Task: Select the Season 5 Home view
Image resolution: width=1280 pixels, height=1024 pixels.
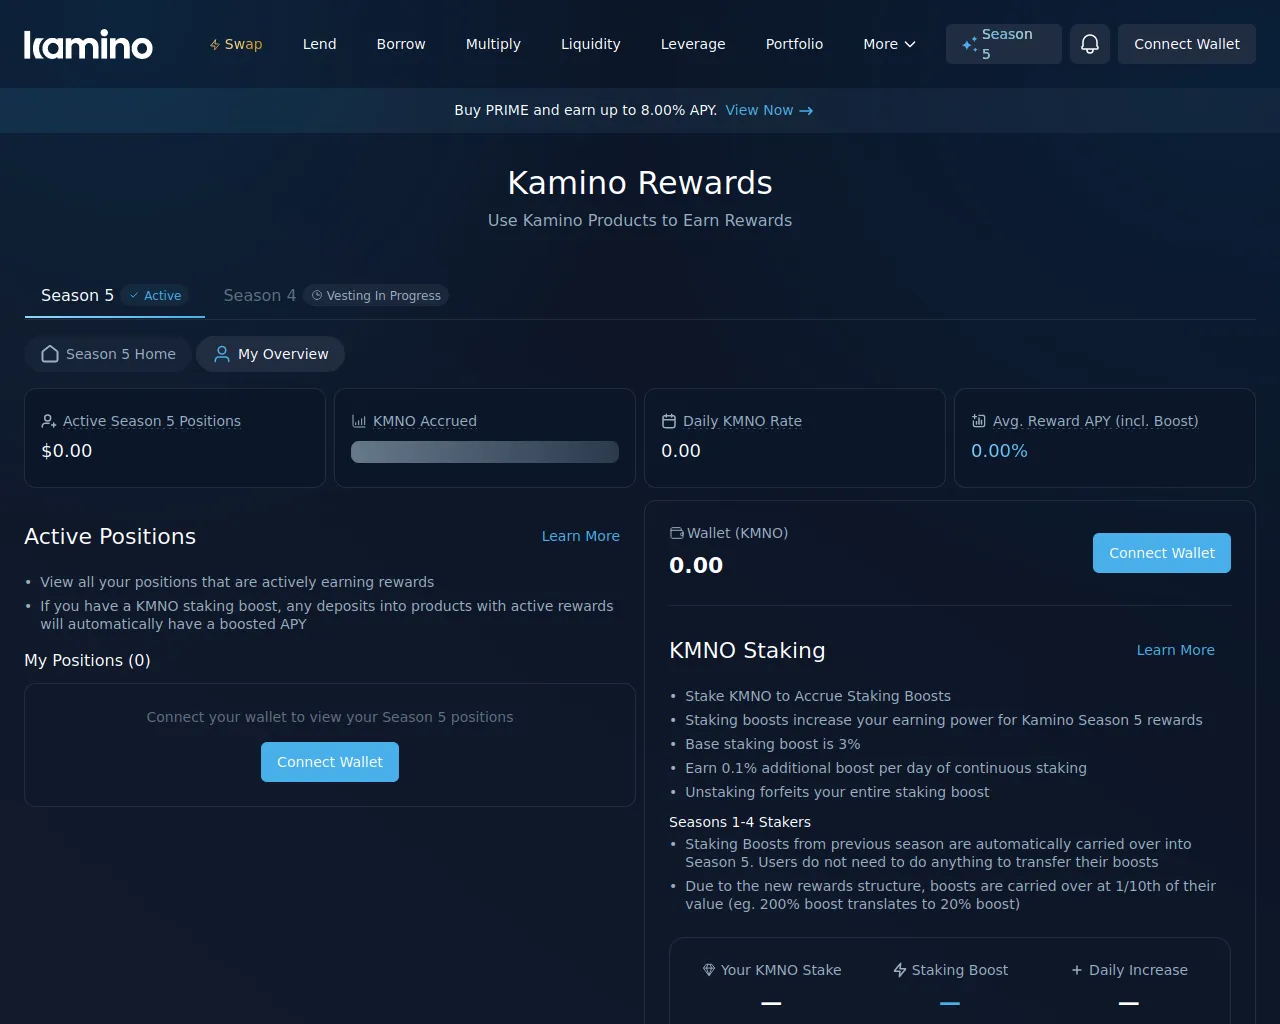Action: [108, 354]
